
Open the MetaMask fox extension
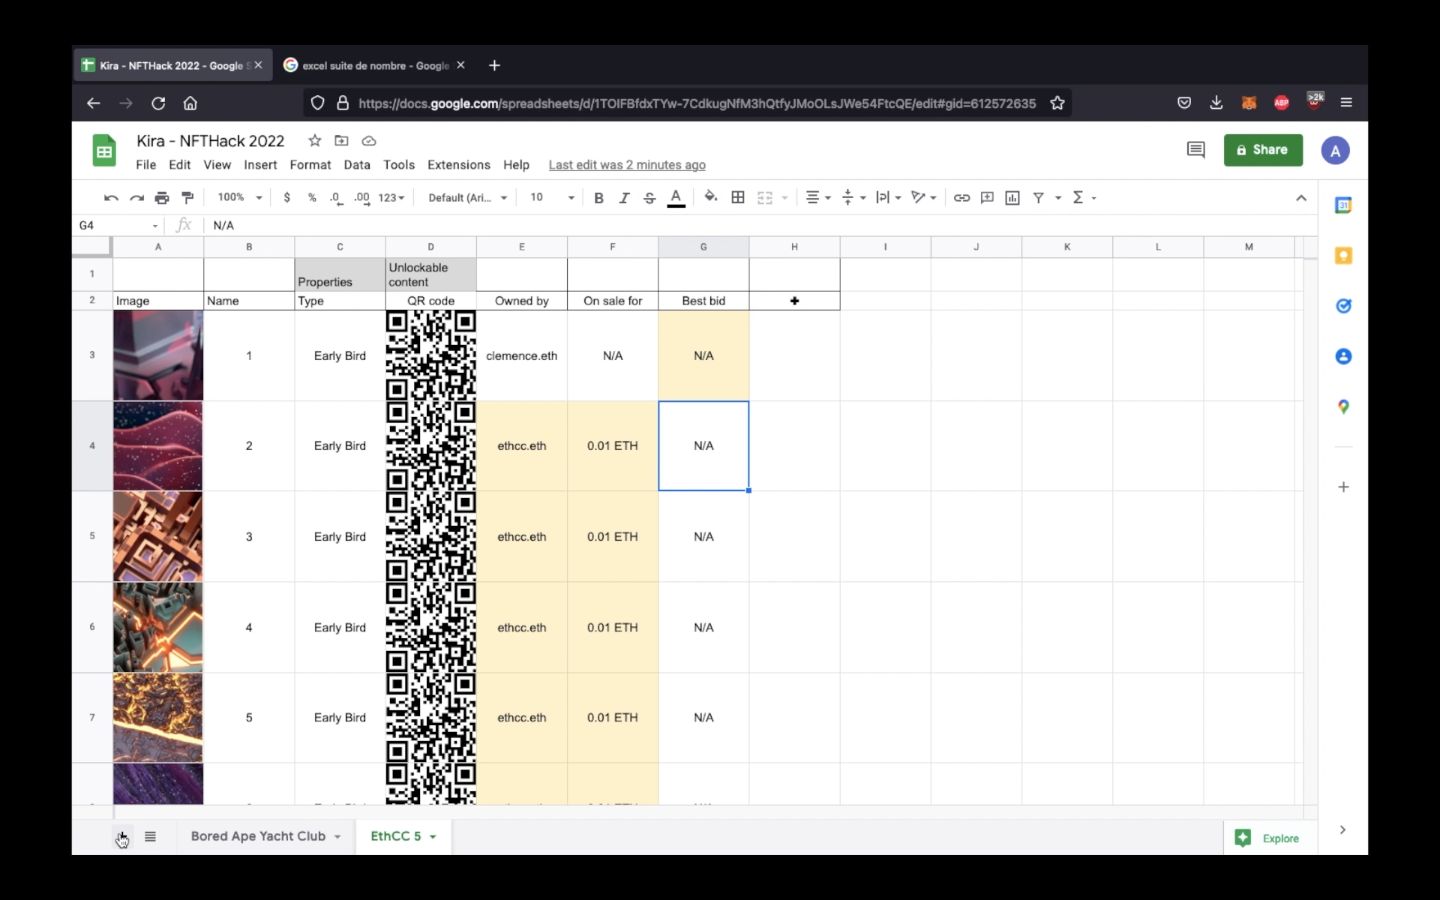pyautogui.click(x=1249, y=103)
